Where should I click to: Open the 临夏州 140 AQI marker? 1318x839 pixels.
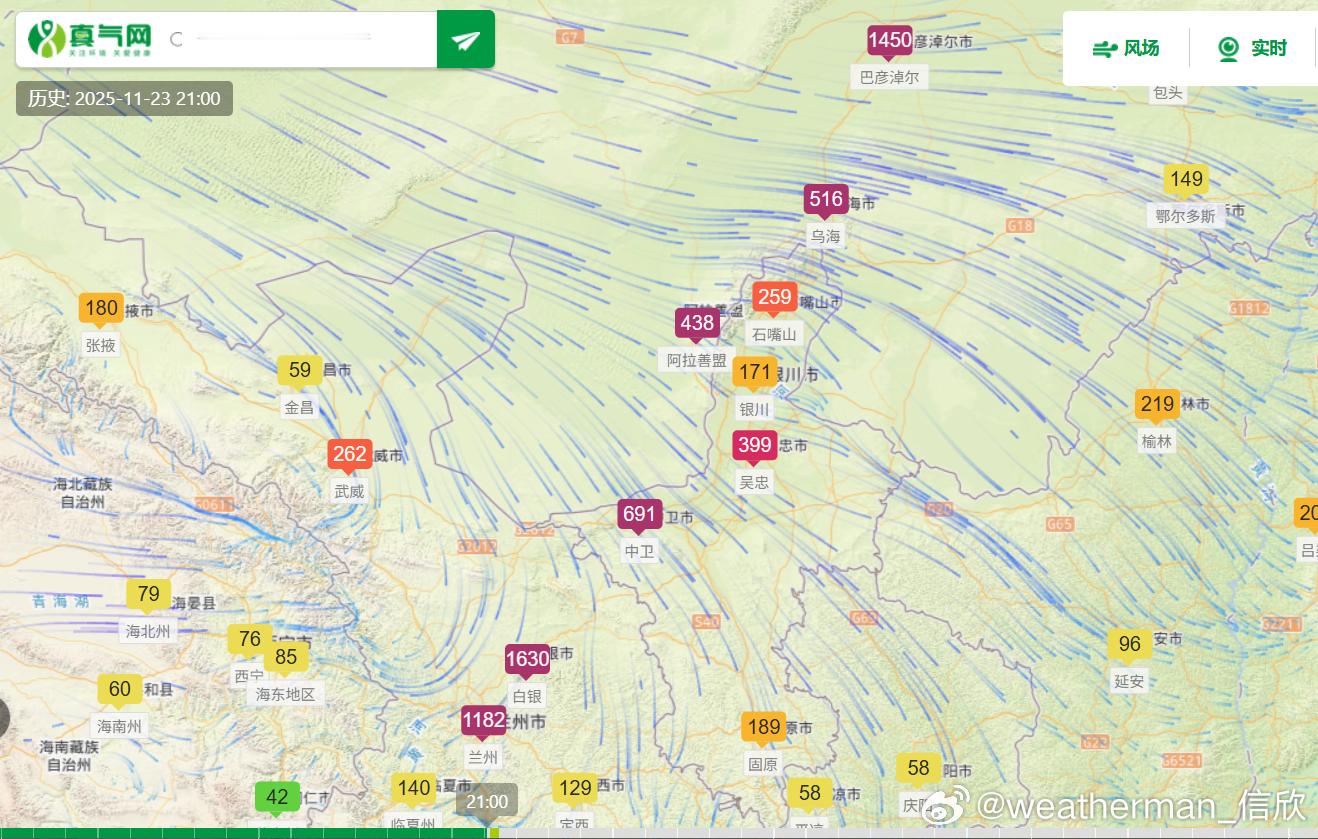click(x=414, y=788)
